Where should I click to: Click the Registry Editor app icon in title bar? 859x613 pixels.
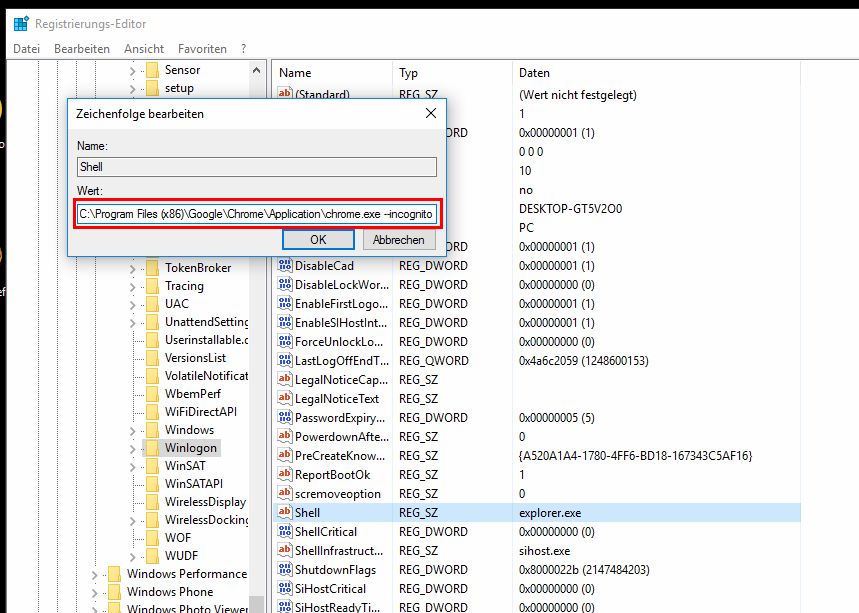21,24
